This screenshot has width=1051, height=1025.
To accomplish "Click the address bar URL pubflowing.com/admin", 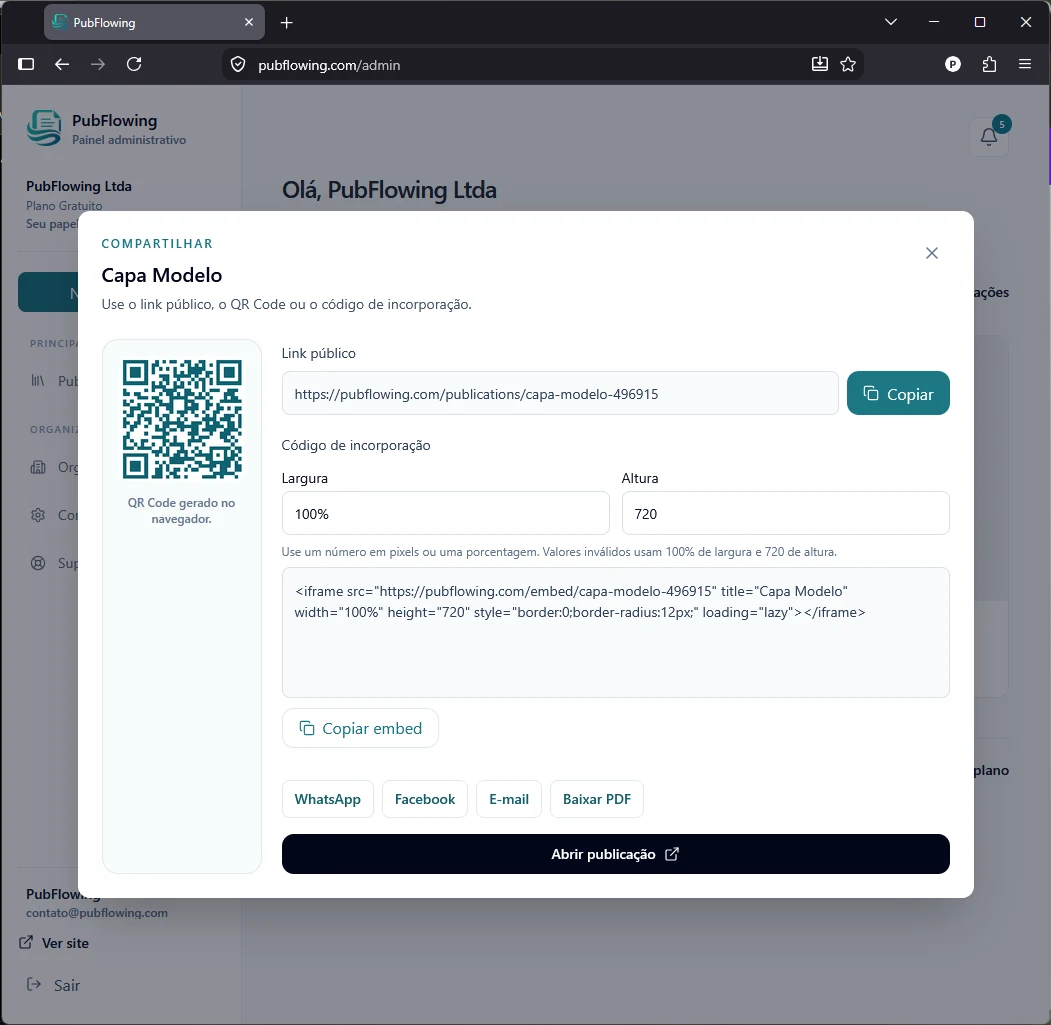I will click(x=329, y=65).
